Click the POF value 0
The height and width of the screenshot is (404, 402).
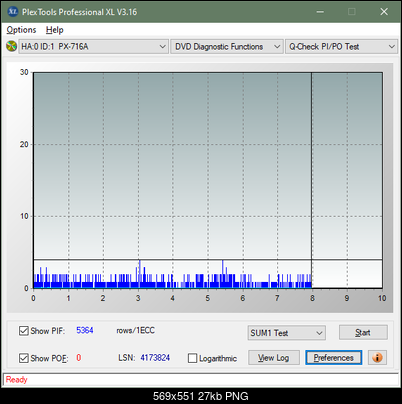tap(79, 358)
